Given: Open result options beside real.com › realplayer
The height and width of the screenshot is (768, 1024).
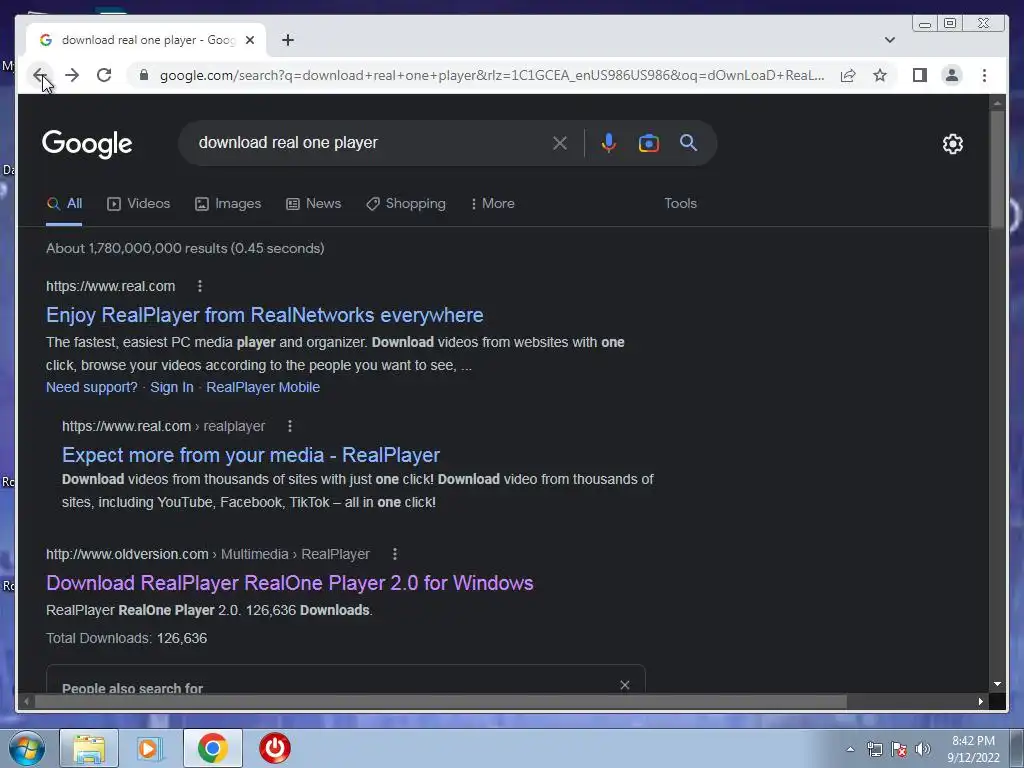Looking at the screenshot, I should pyautogui.click(x=290, y=426).
